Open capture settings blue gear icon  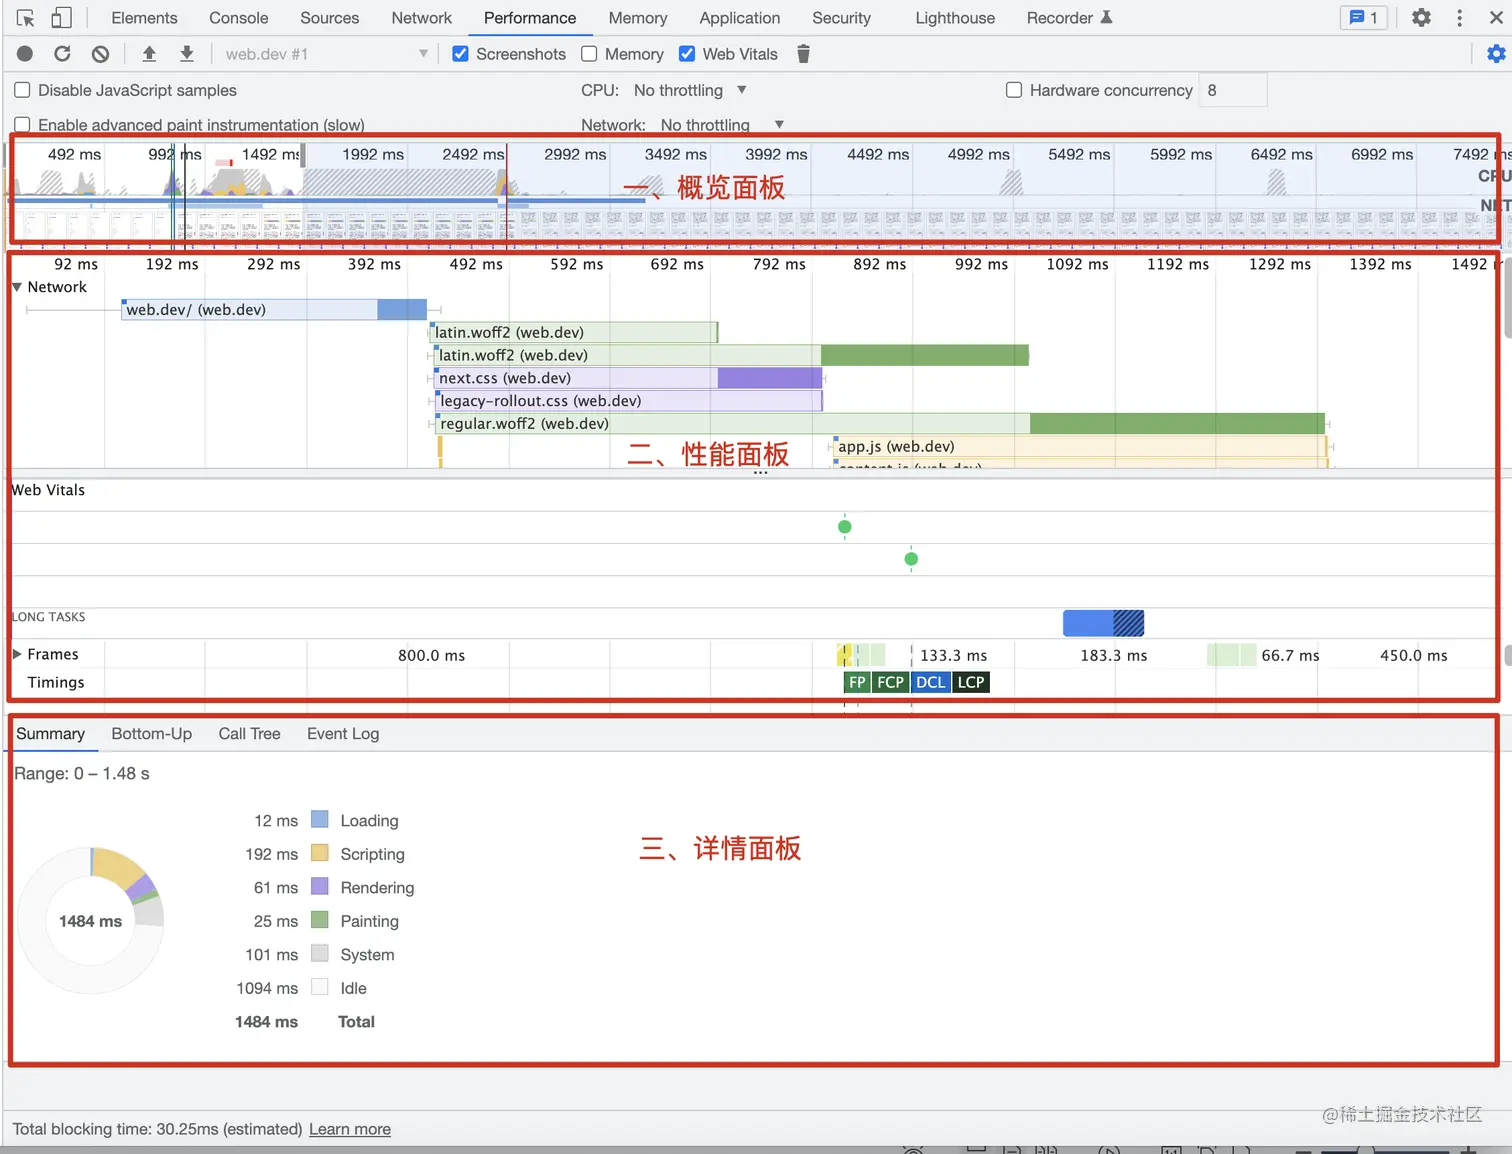pos(1496,54)
